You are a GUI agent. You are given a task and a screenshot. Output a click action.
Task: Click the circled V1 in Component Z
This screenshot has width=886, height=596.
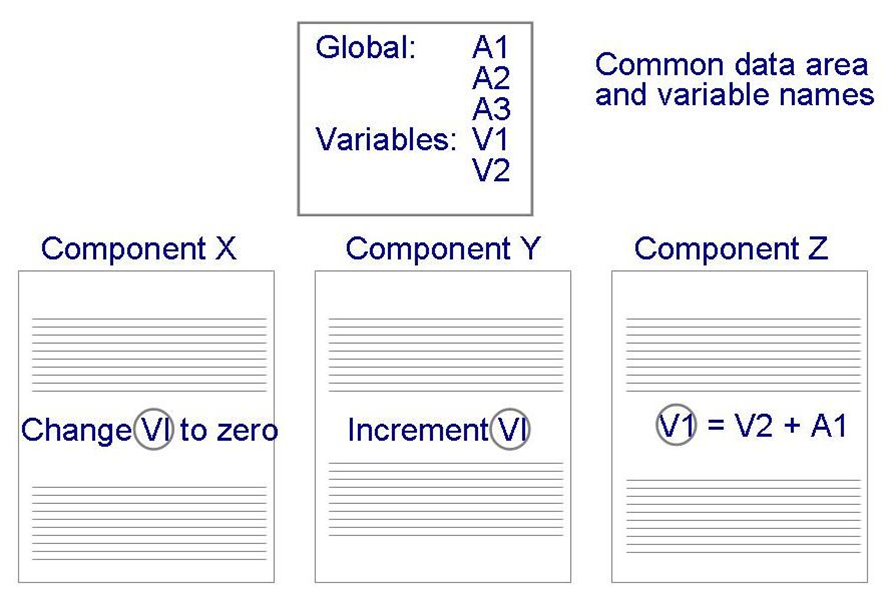click(x=676, y=426)
